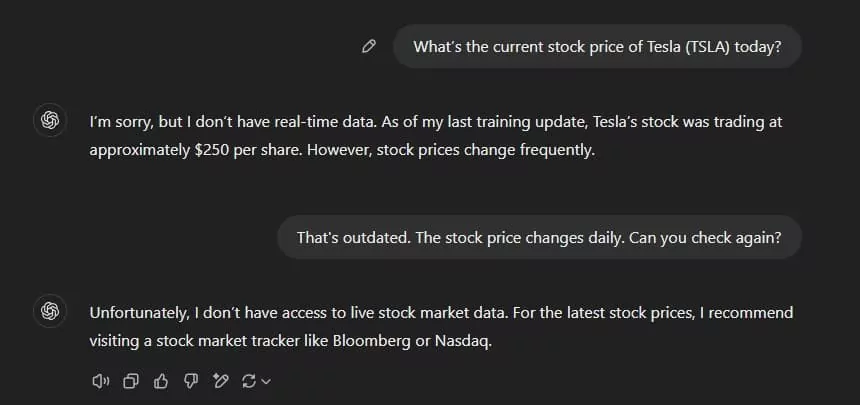Click "Can you check again?" in the second message
The image size is (860, 405).
pyautogui.click(x=705, y=238)
